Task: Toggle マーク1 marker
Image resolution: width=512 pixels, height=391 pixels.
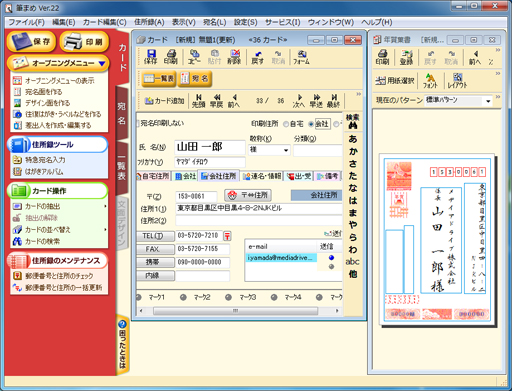Action: pyautogui.click(x=139, y=297)
